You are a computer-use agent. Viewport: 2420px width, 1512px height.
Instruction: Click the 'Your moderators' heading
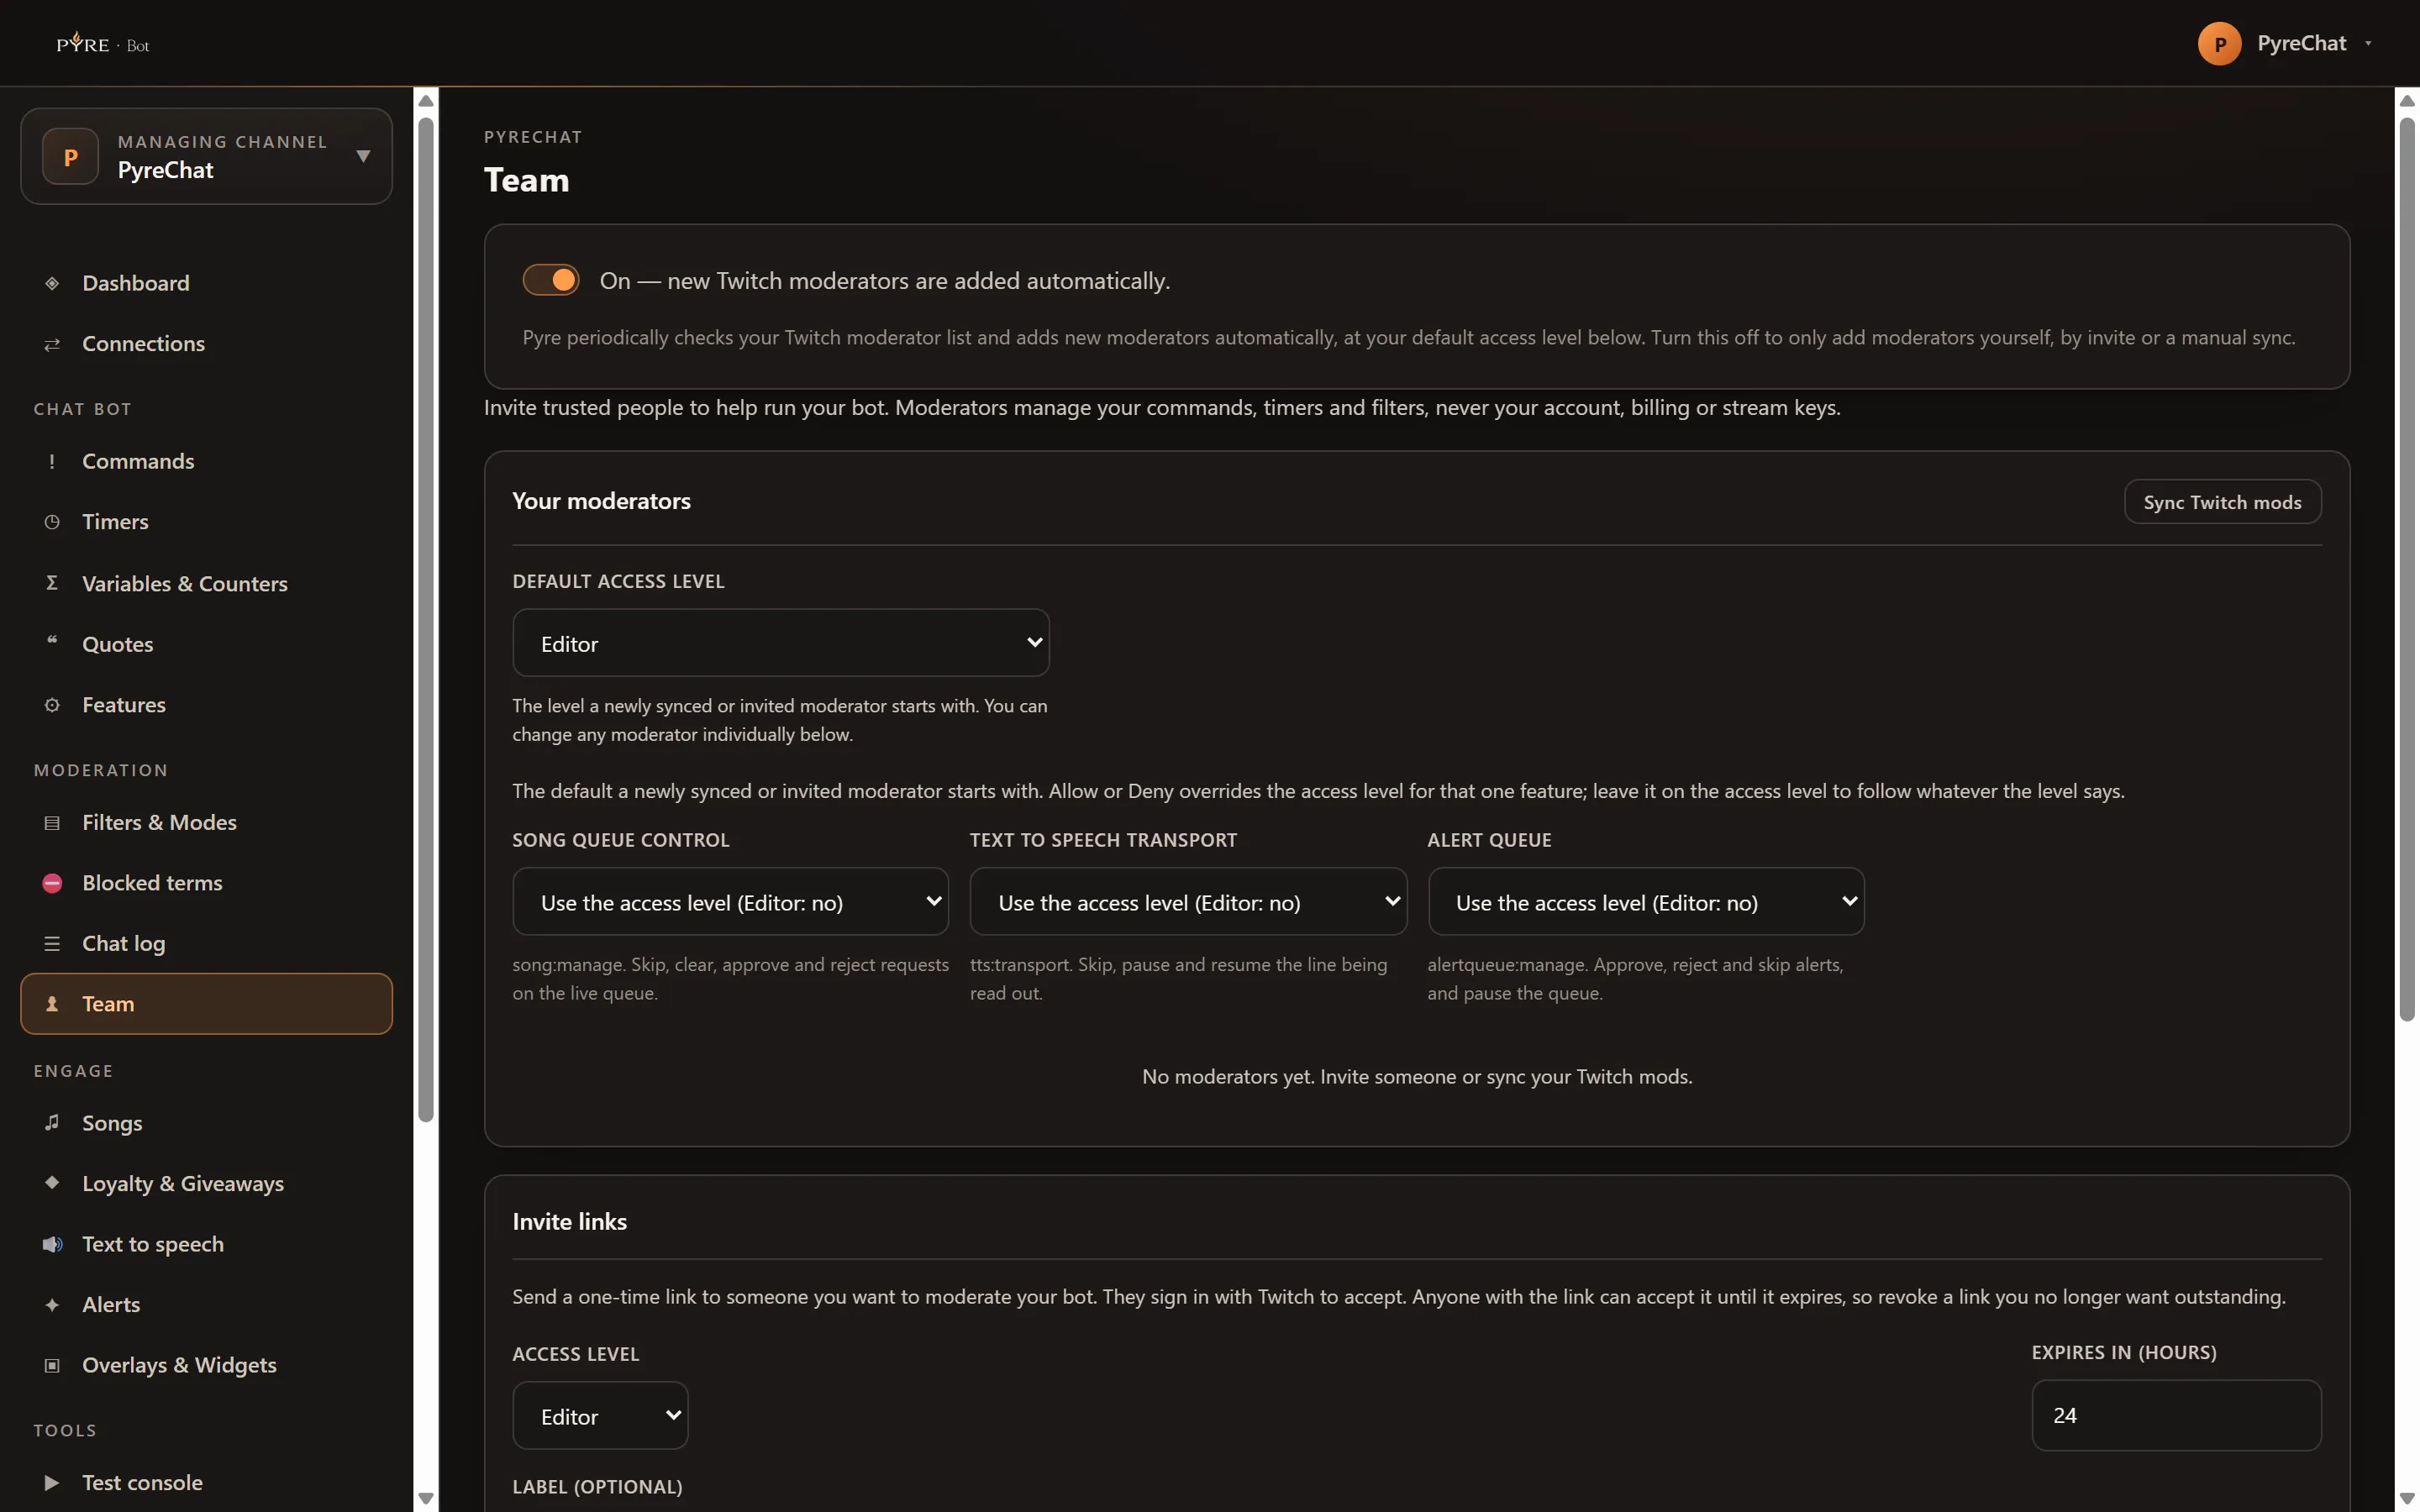point(601,501)
